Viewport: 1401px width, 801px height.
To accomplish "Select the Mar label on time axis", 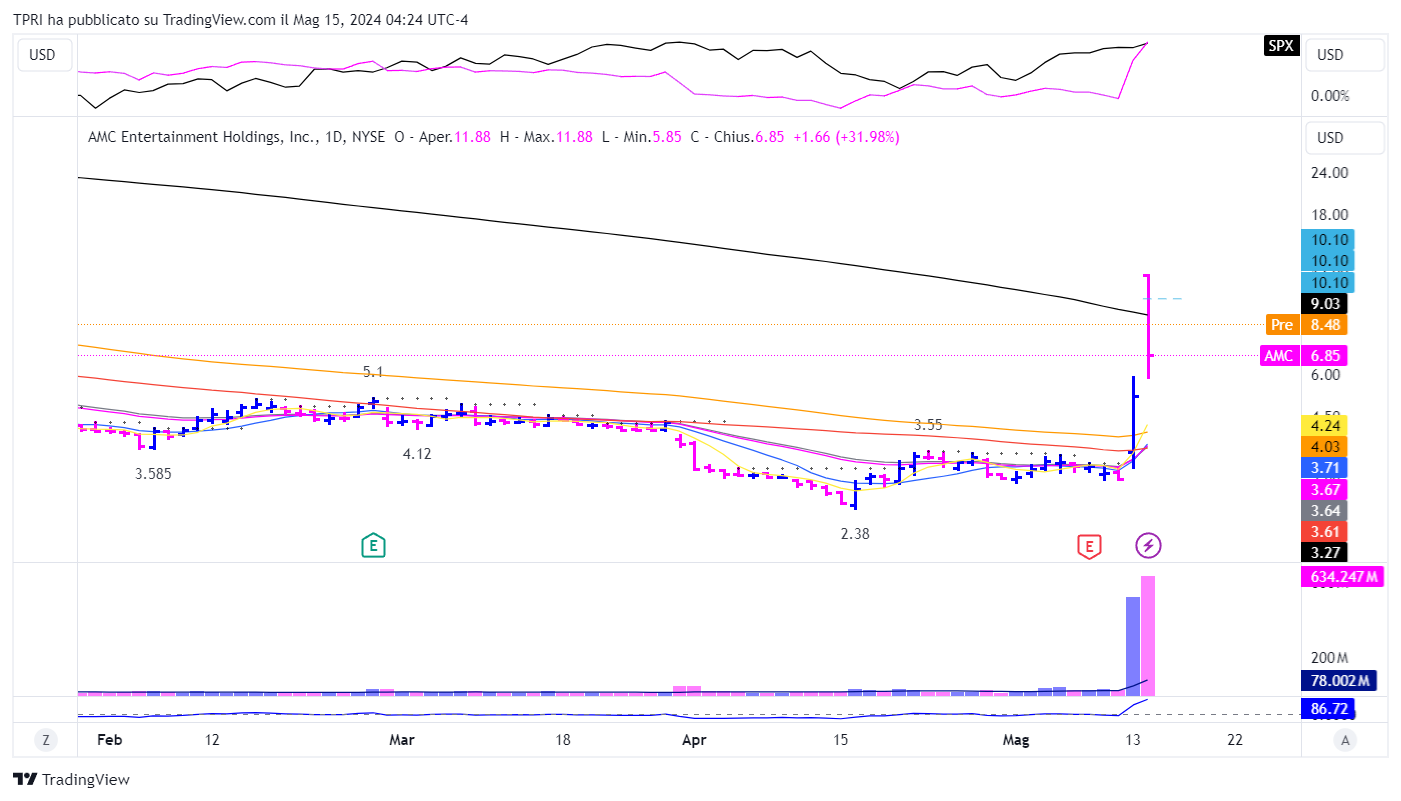I will click(401, 740).
